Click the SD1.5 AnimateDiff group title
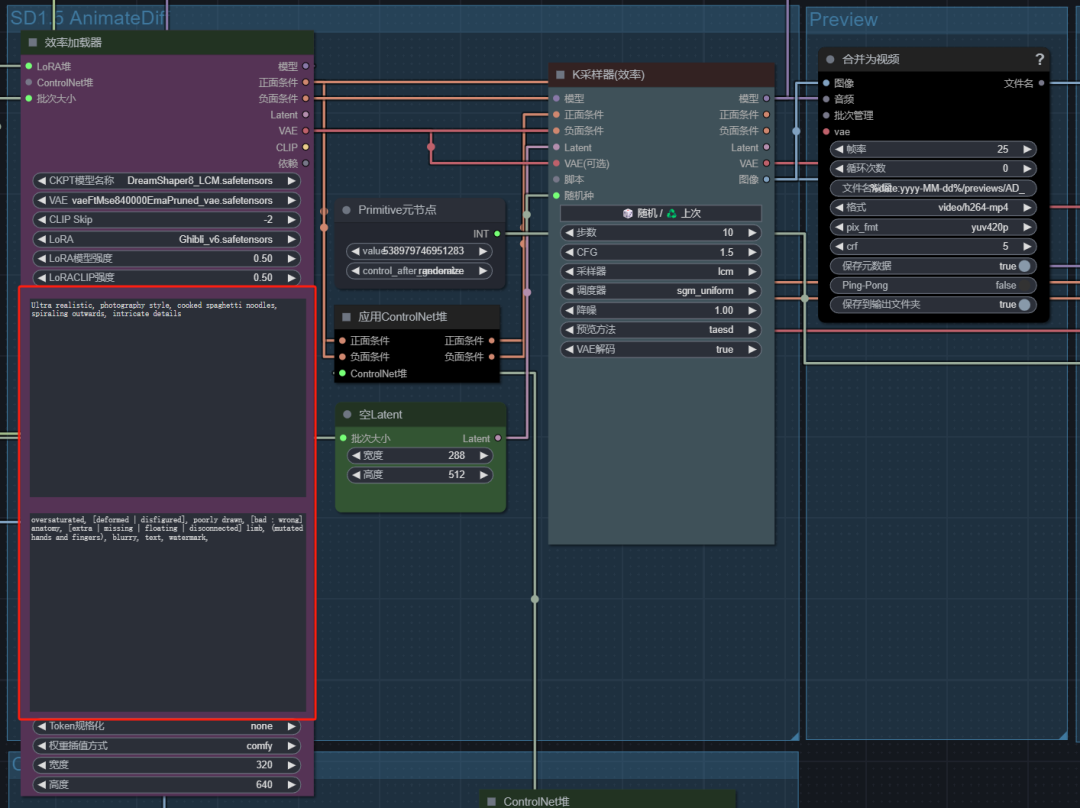1080x808 pixels. pyautogui.click(x=88, y=18)
